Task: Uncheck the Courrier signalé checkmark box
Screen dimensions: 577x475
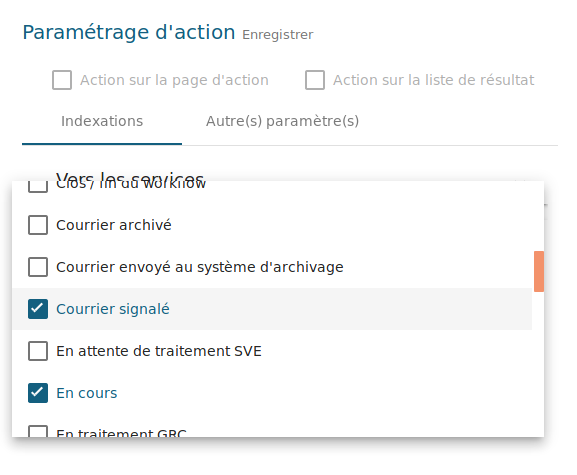Action: (38, 309)
